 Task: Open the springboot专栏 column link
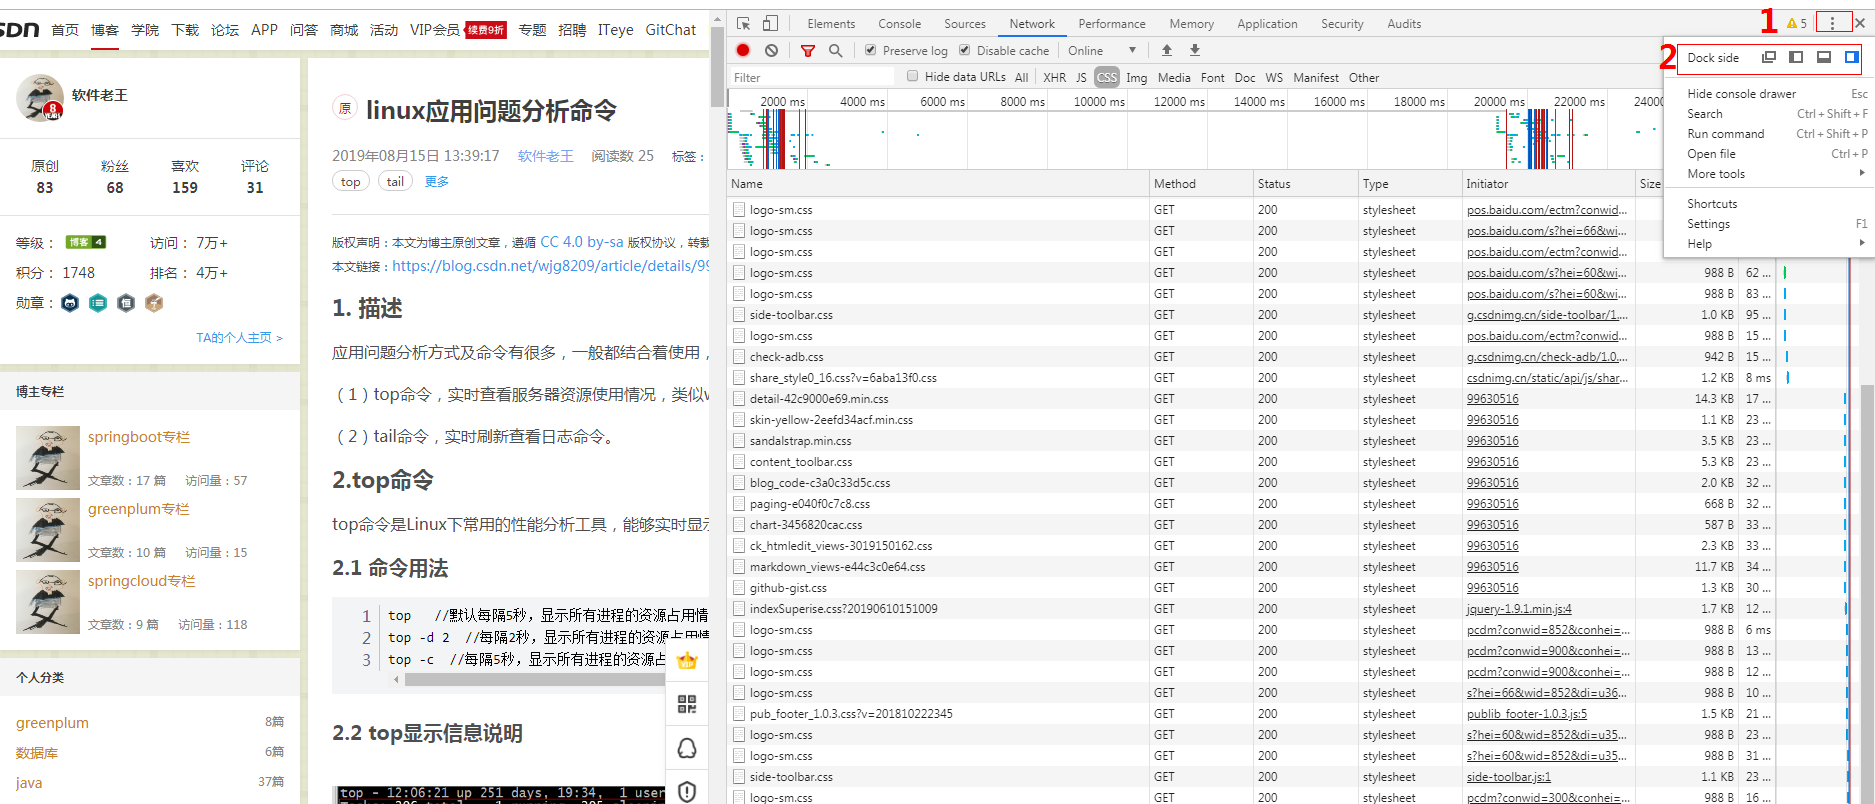pyautogui.click(x=139, y=437)
